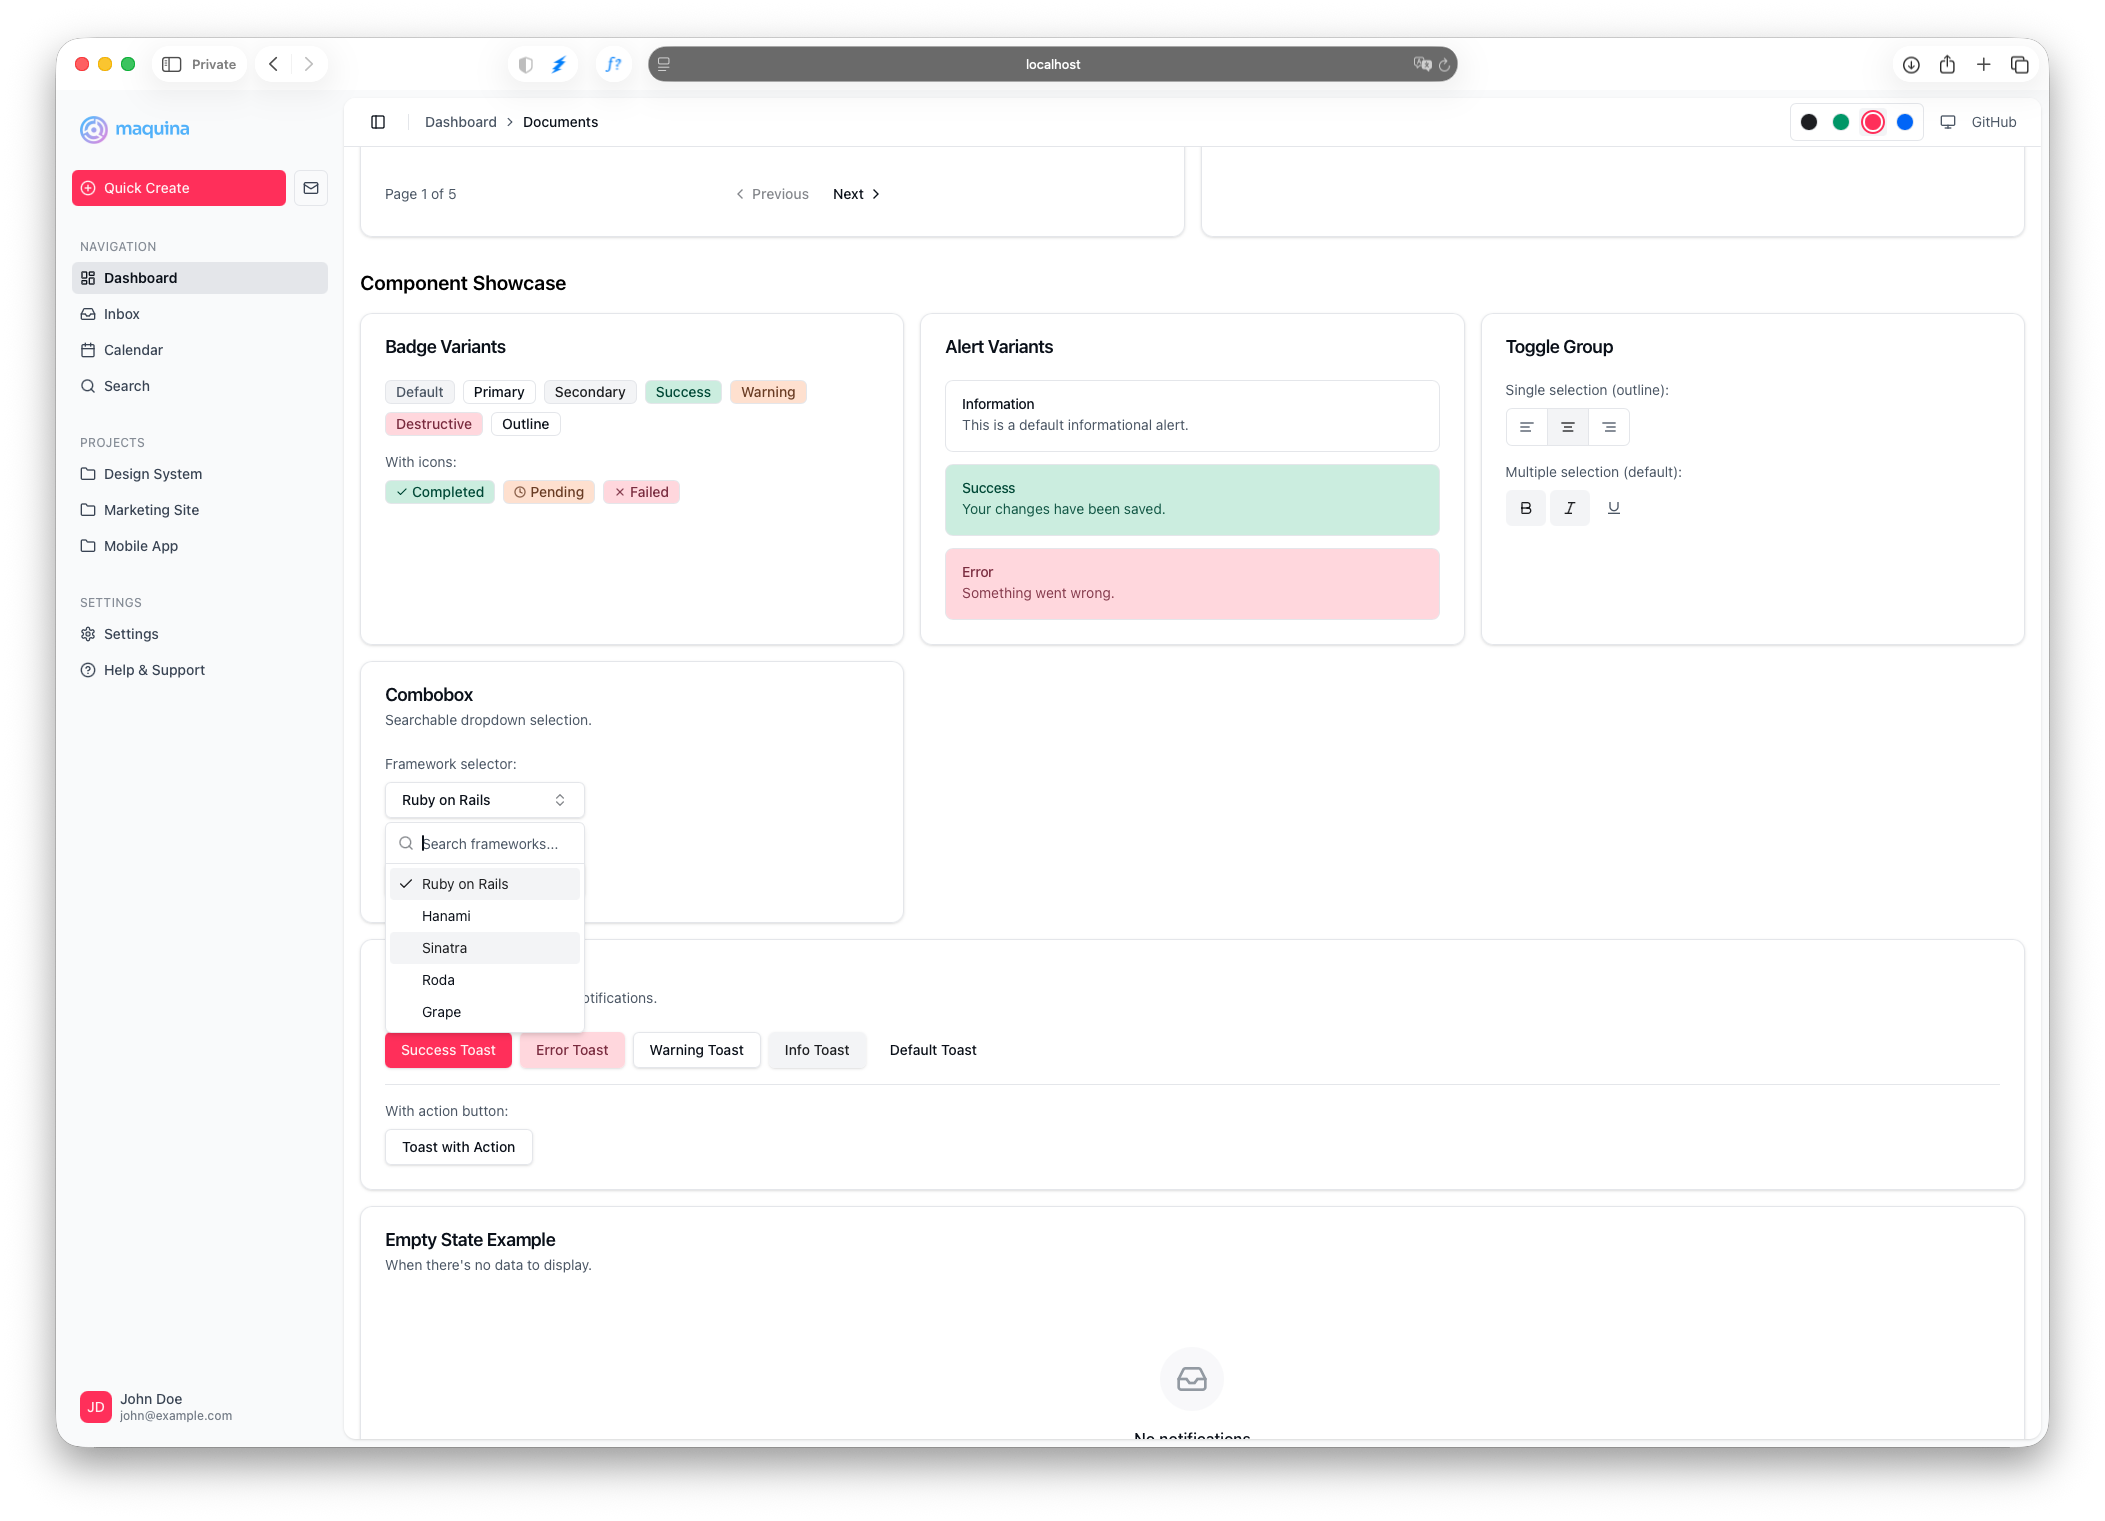
Task: Enable Bold in the multiple selection group
Action: (x=1525, y=508)
